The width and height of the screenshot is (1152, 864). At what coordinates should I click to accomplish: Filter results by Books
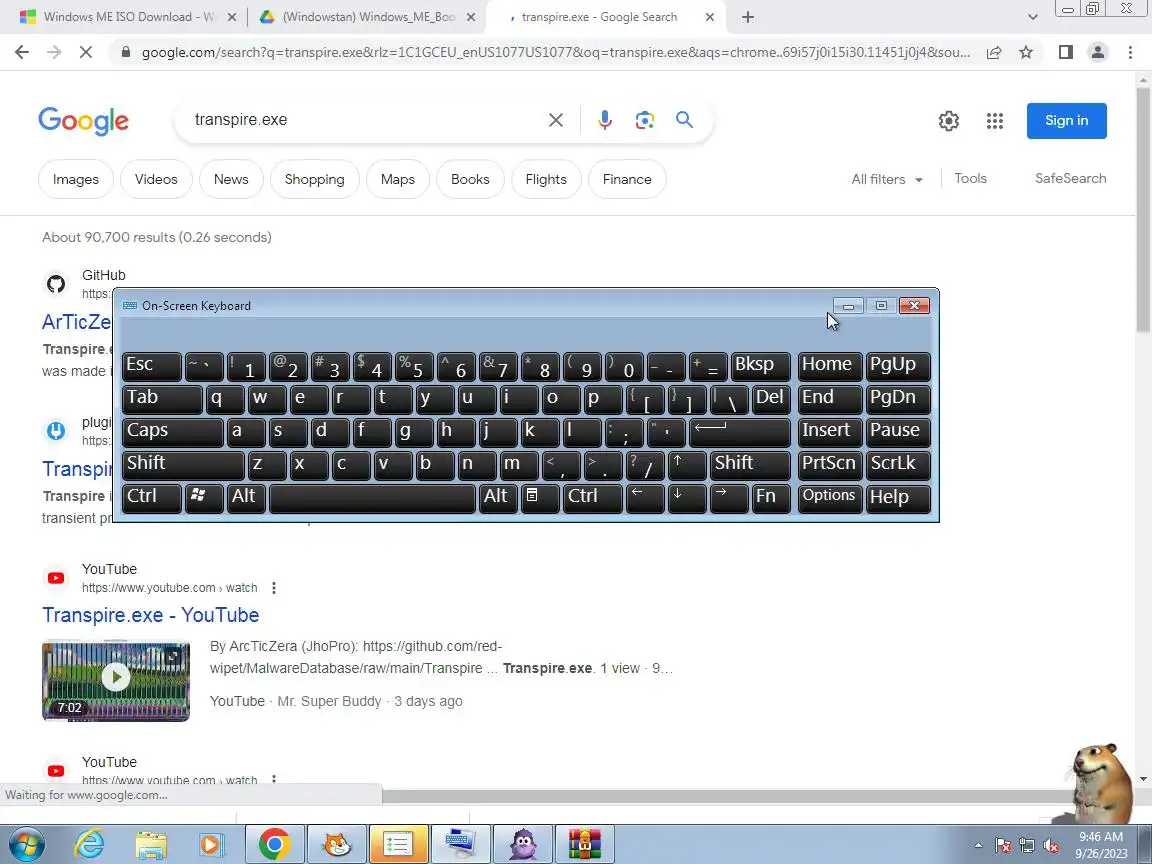(x=470, y=179)
